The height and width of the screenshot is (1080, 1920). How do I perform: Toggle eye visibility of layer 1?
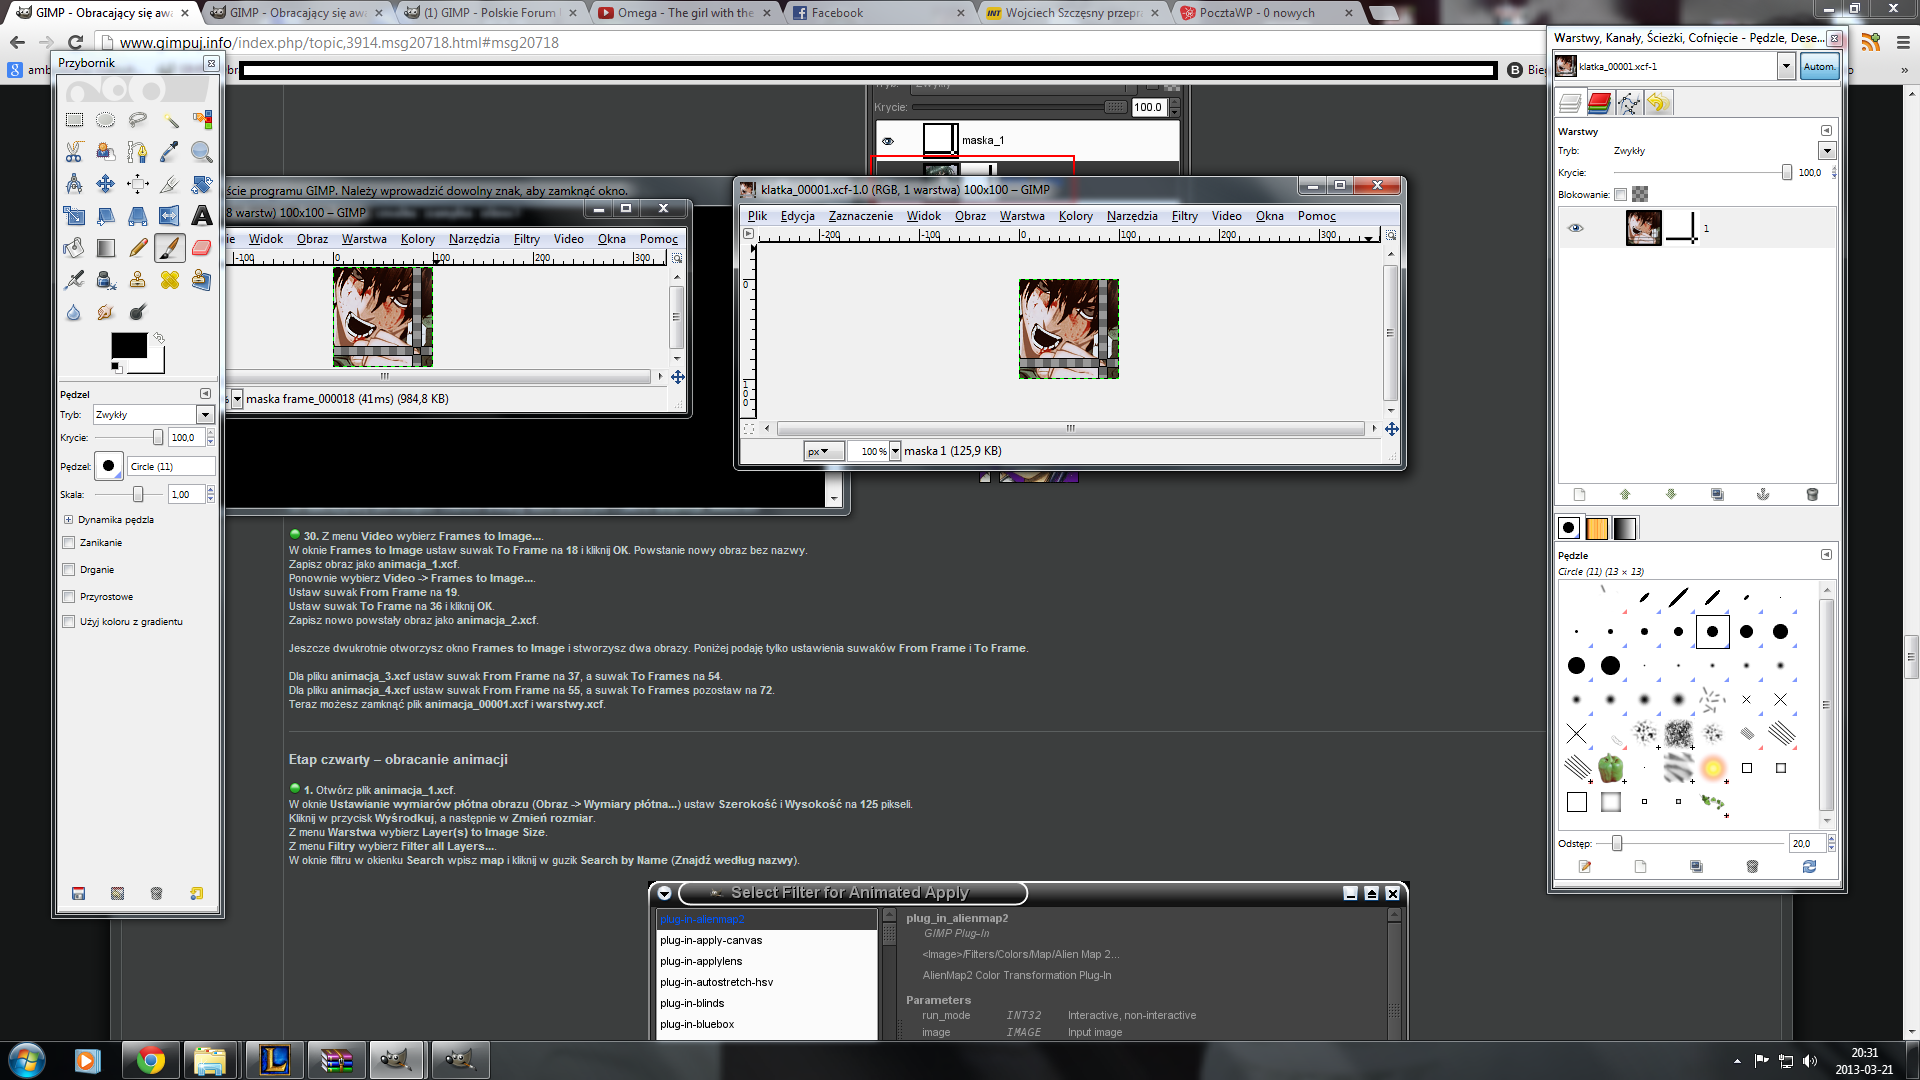(x=1576, y=228)
